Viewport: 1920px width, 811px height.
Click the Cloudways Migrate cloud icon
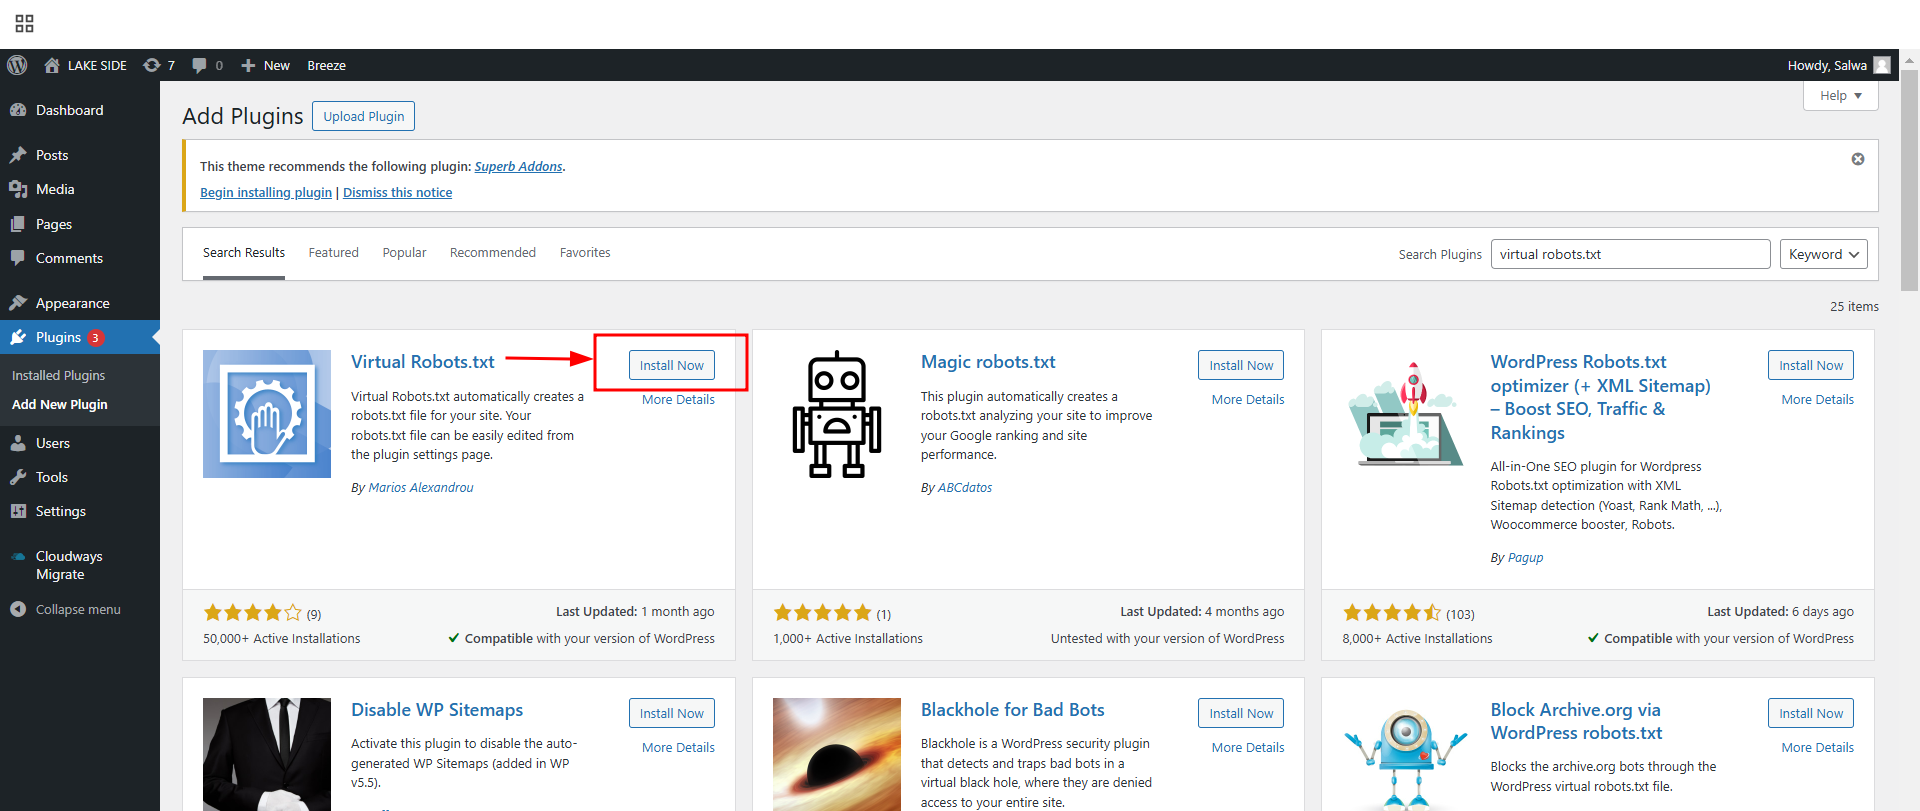(x=18, y=556)
